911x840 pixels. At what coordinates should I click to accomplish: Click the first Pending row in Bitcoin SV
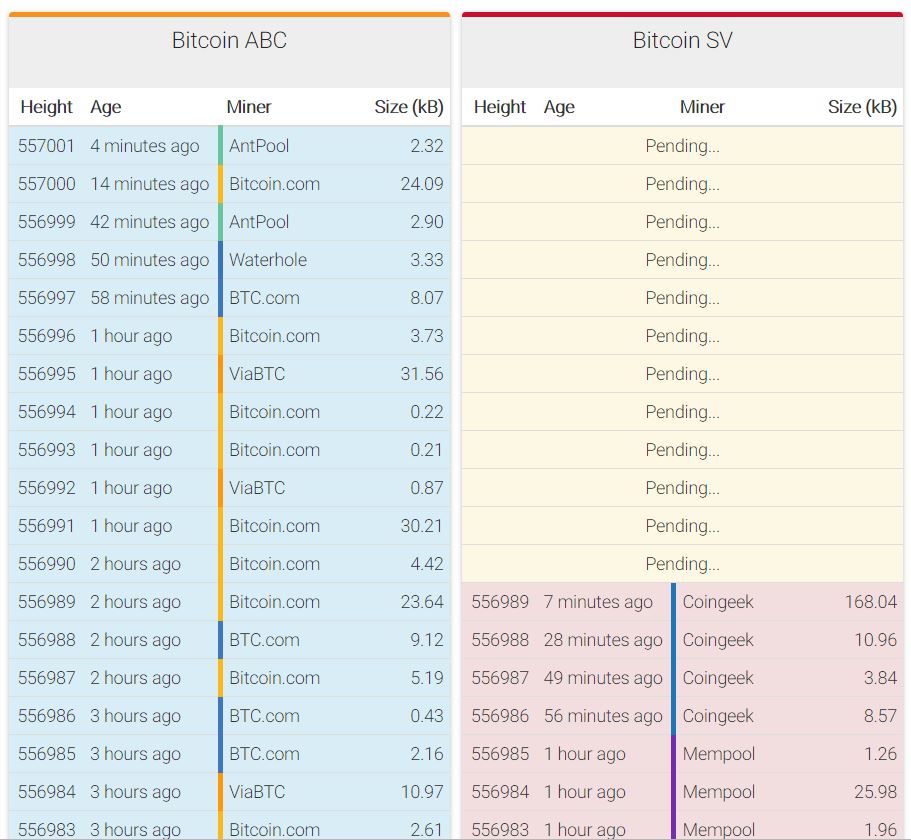click(682, 146)
